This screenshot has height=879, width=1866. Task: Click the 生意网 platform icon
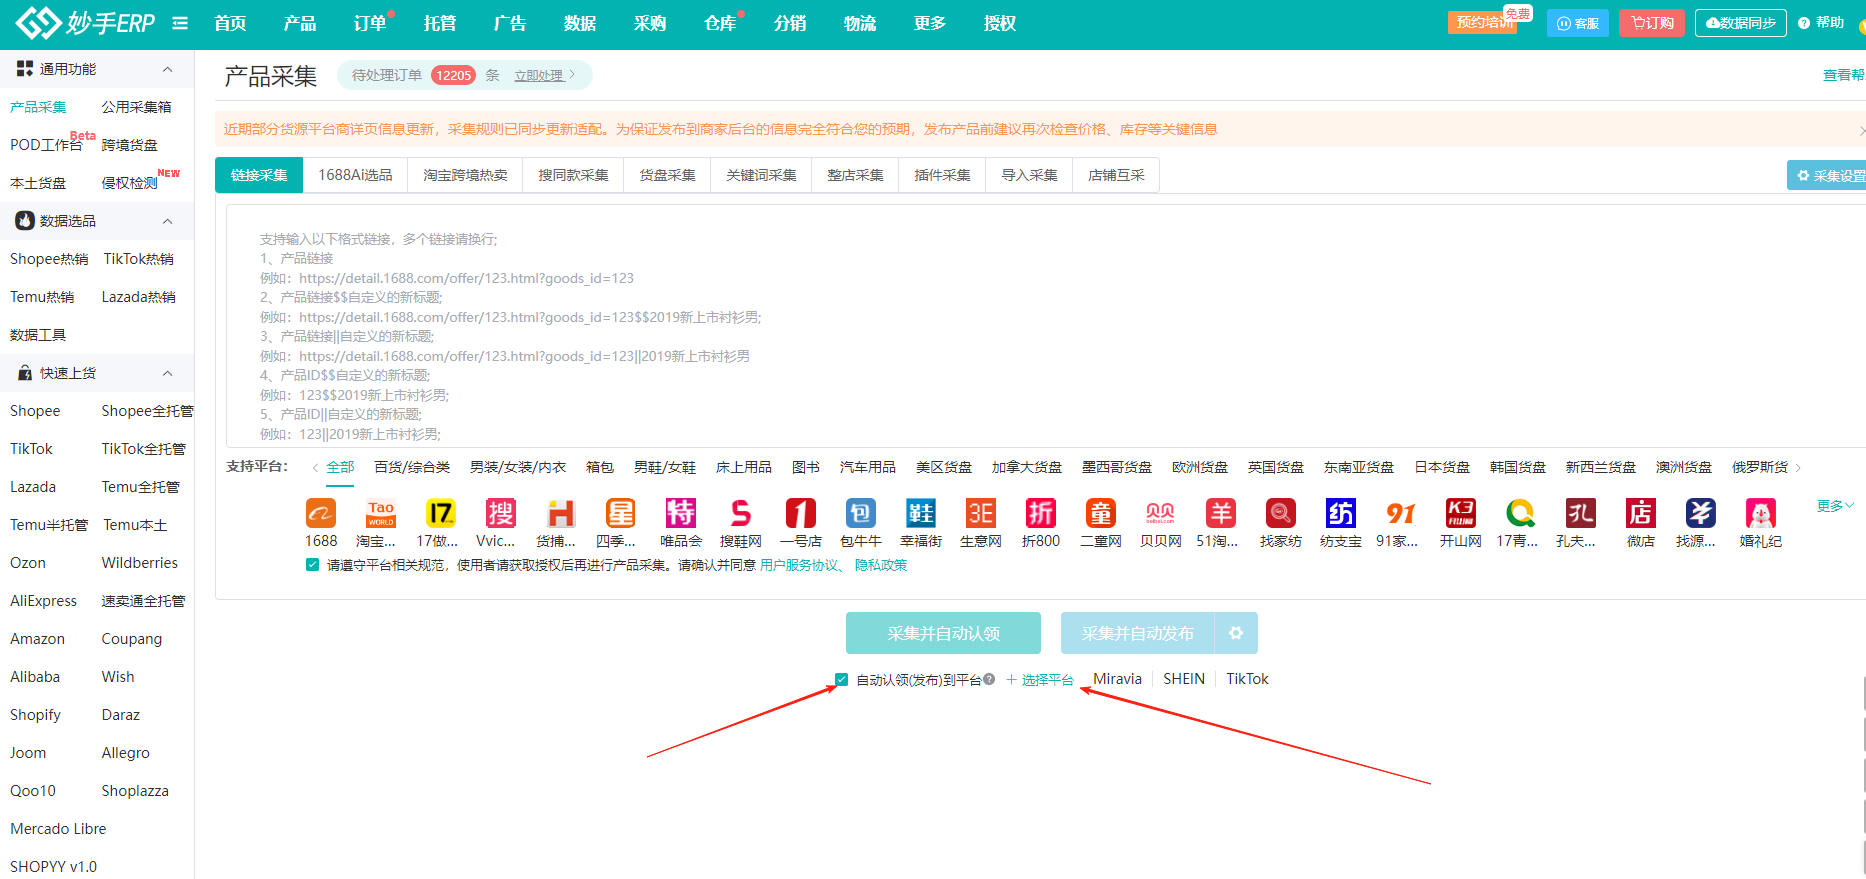coord(981,513)
